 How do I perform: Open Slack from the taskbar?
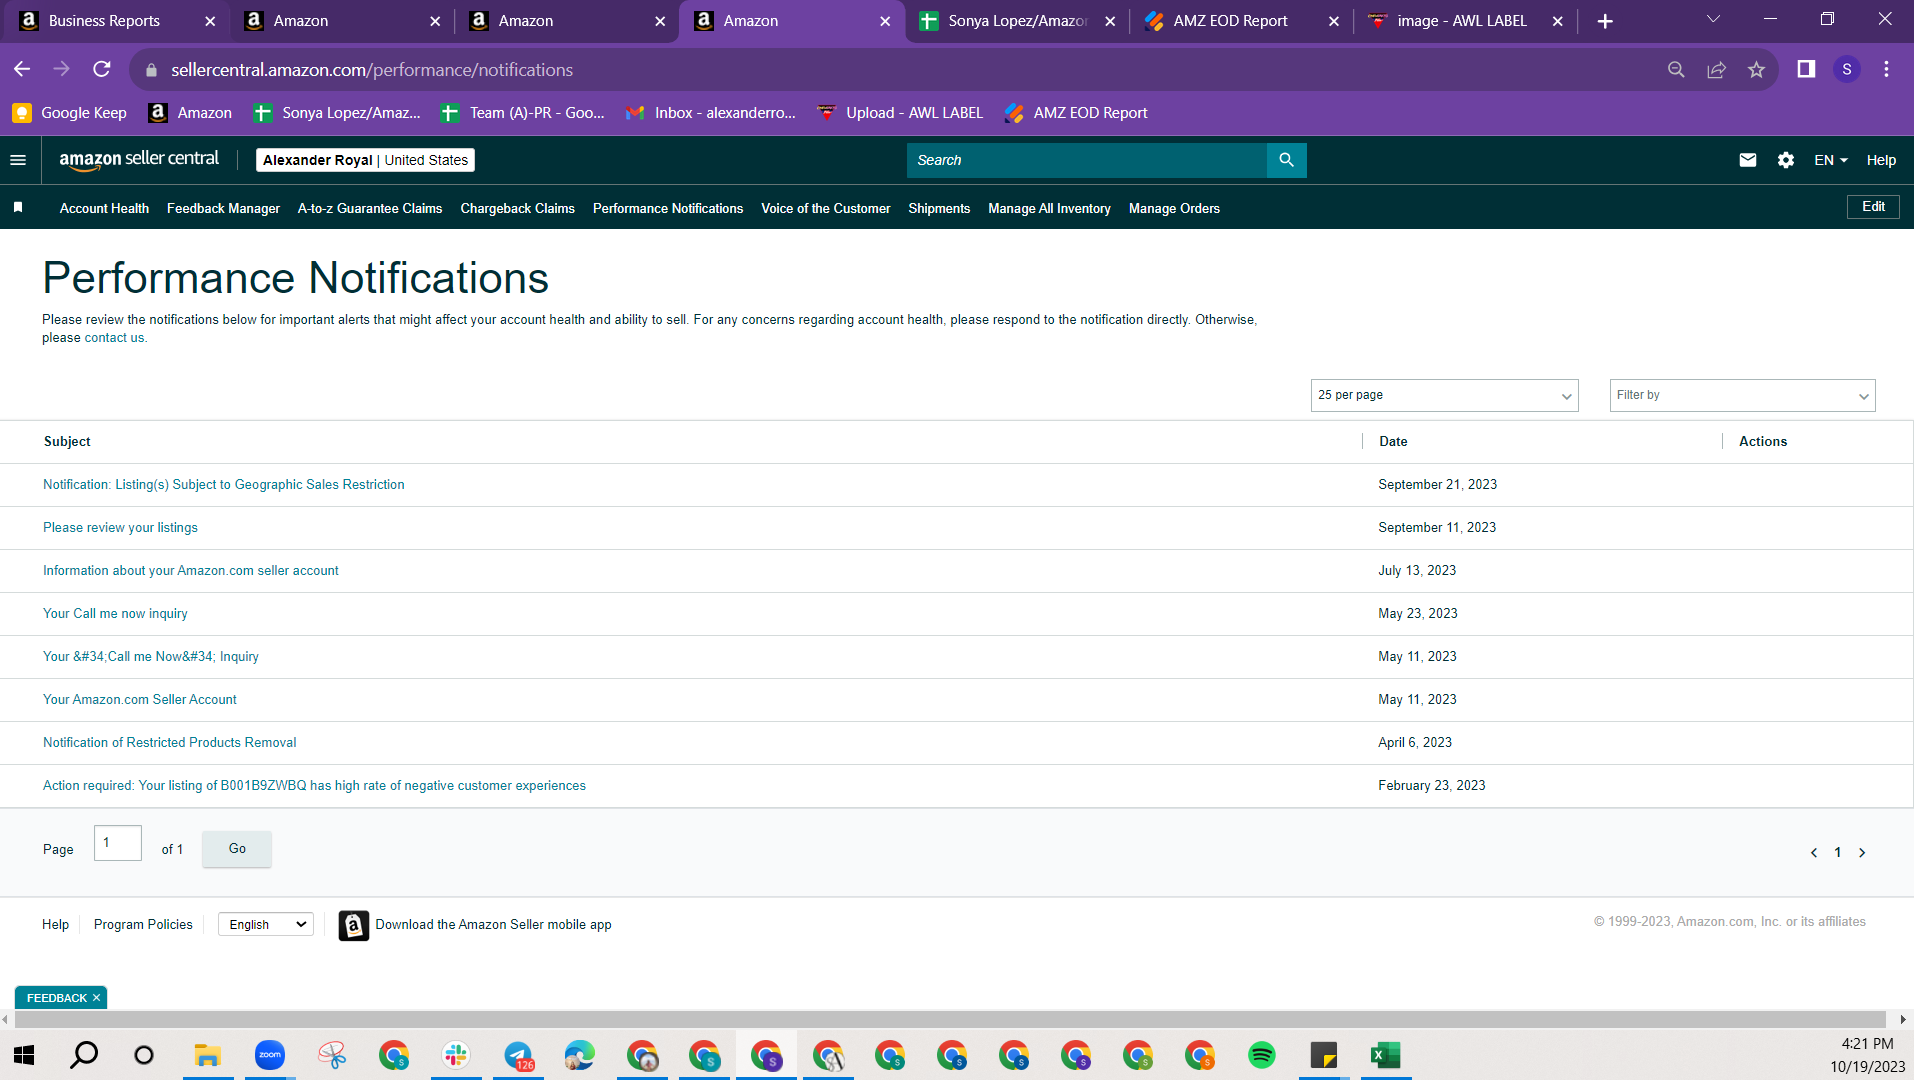456,1055
